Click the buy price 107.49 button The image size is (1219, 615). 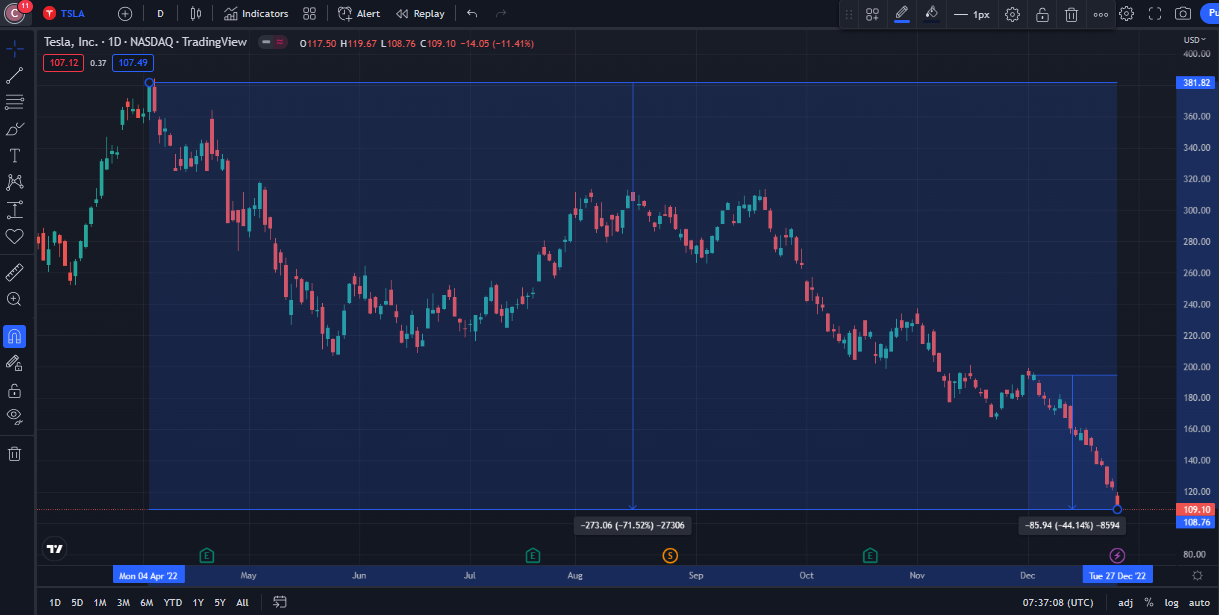(x=133, y=63)
